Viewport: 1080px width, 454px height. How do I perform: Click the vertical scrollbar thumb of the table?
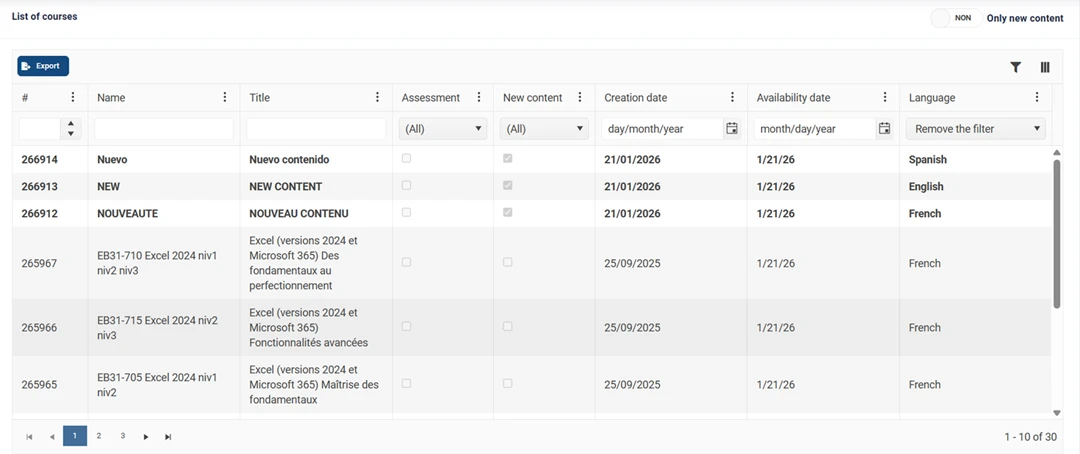(x=1057, y=233)
